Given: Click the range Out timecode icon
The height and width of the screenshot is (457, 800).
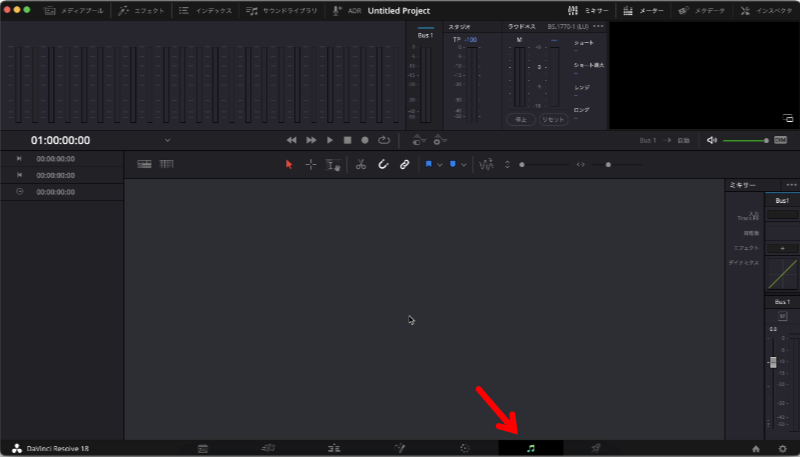Looking at the screenshot, I should [19, 175].
